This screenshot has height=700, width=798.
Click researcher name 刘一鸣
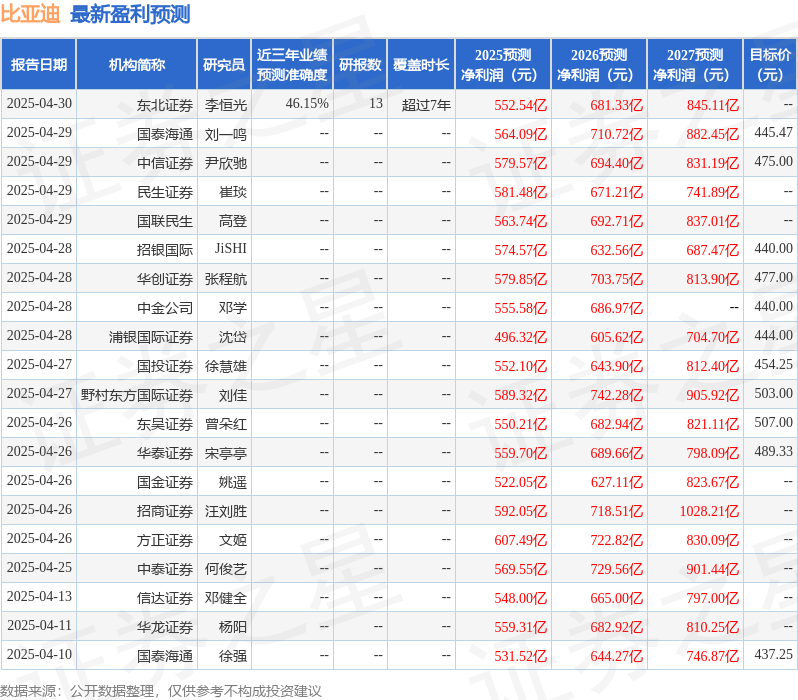click(226, 134)
